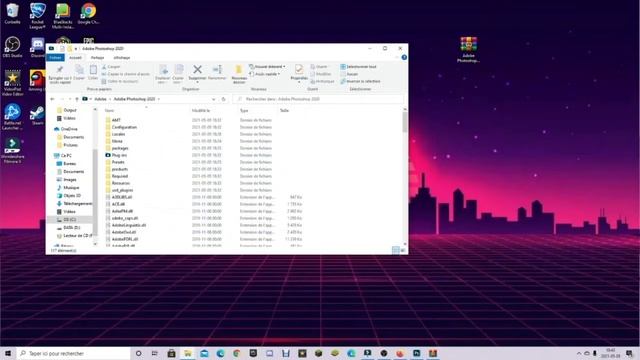Select the Configuration folder
The width and height of the screenshot is (640, 360).
124,127
